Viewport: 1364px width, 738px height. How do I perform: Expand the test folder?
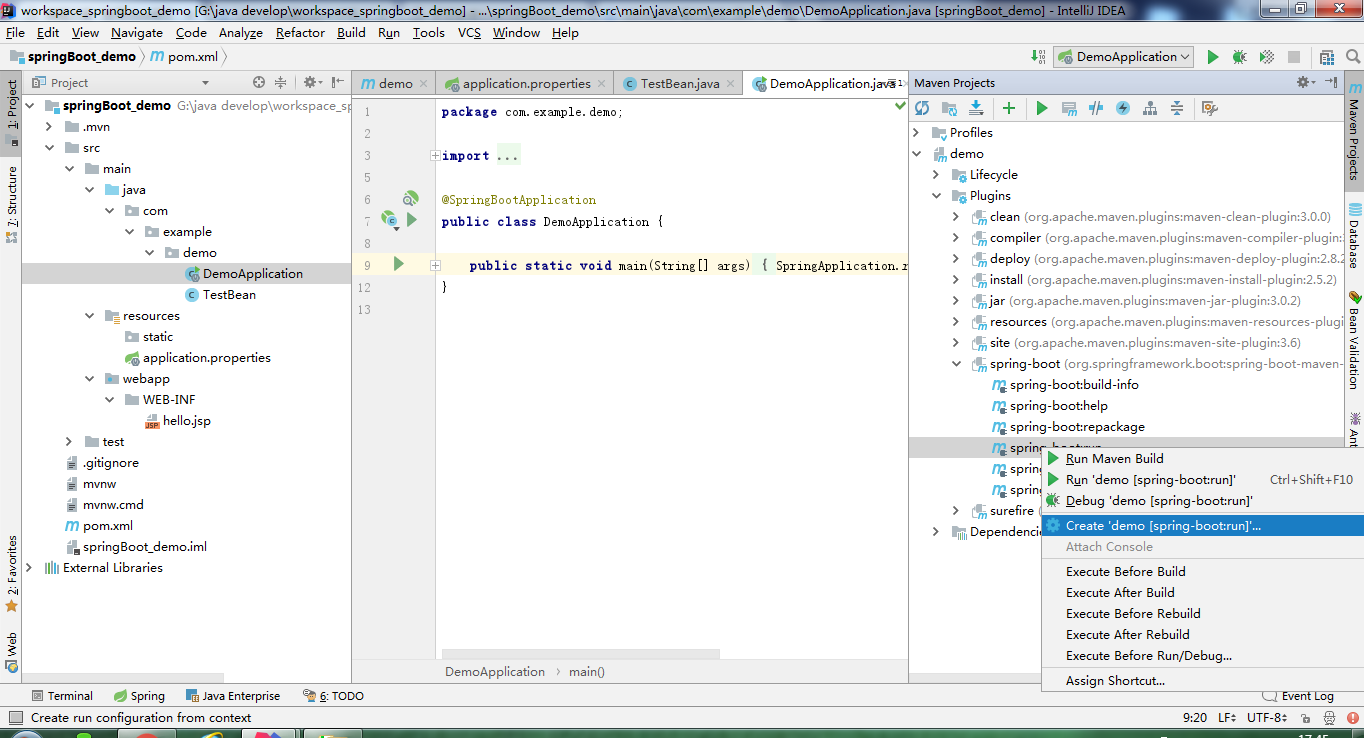pyautogui.click(x=69, y=441)
